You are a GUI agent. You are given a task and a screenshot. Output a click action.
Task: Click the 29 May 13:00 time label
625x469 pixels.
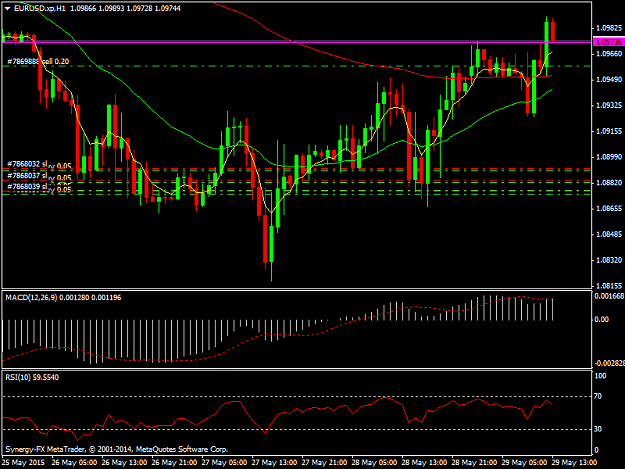point(574,463)
